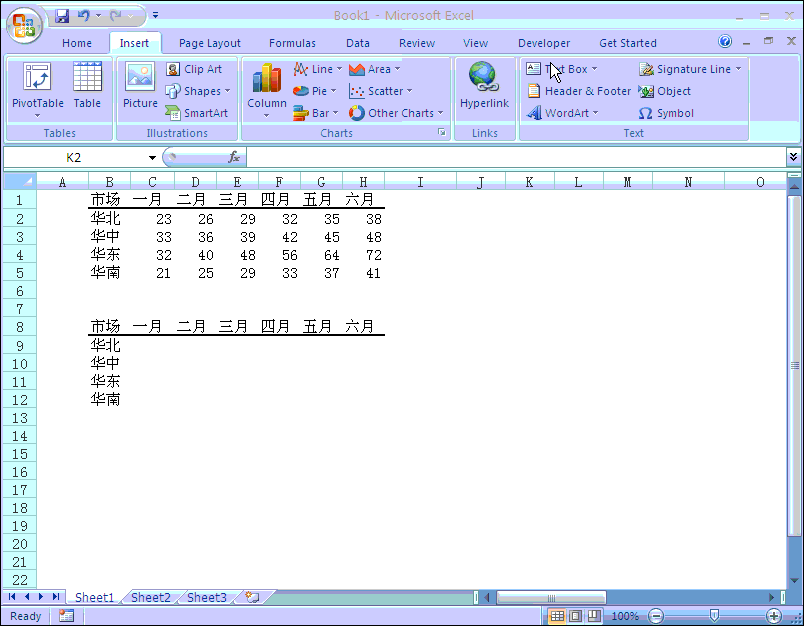This screenshot has width=804, height=626.
Task: Open the Data tab
Action: (358, 43)
